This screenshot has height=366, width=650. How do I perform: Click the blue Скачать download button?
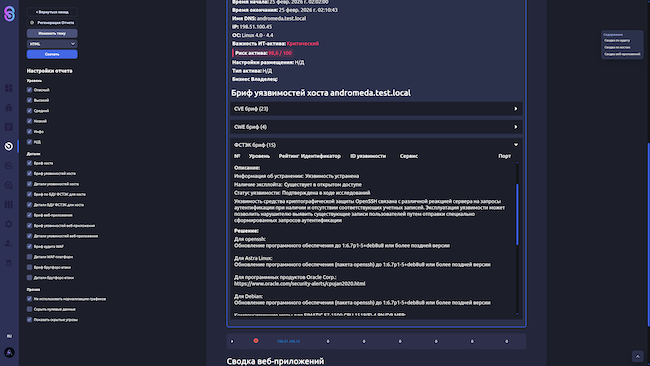click(52, 54)
